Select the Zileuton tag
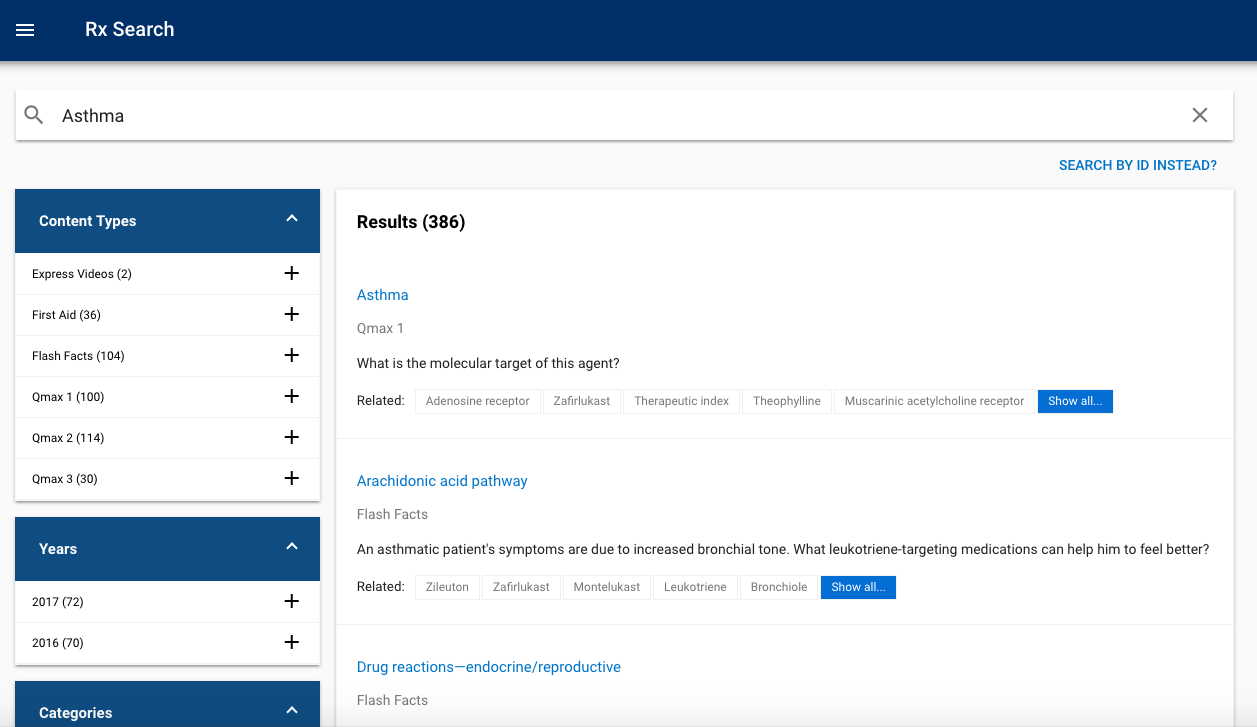 (447, 587)
